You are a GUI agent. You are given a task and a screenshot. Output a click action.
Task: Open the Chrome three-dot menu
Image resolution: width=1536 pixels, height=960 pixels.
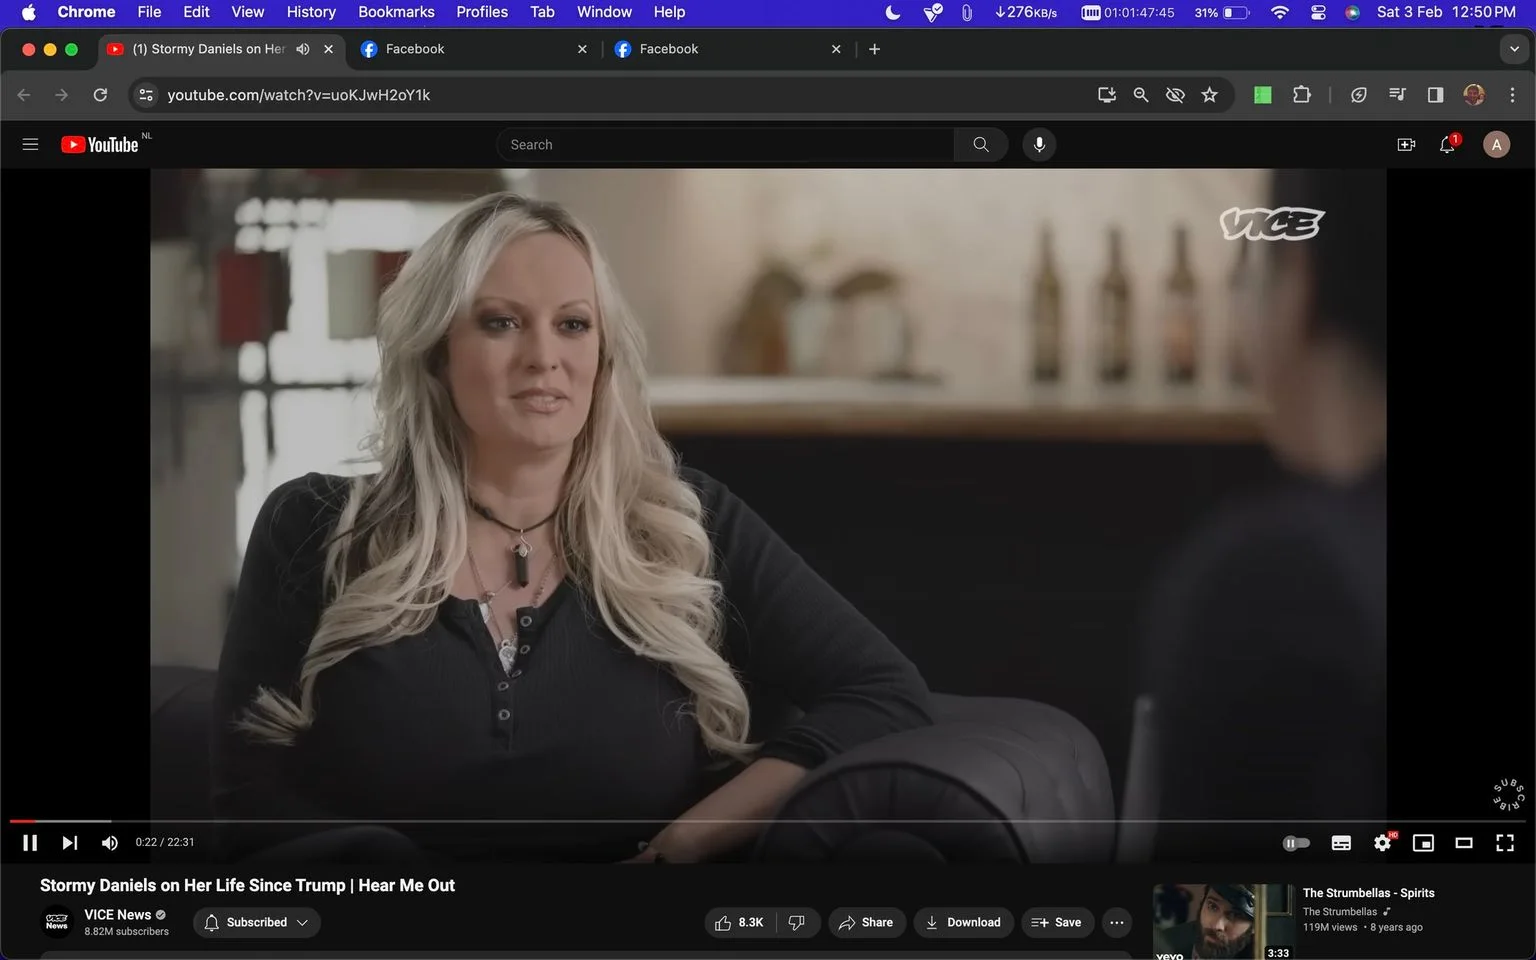pos(1512,95)
